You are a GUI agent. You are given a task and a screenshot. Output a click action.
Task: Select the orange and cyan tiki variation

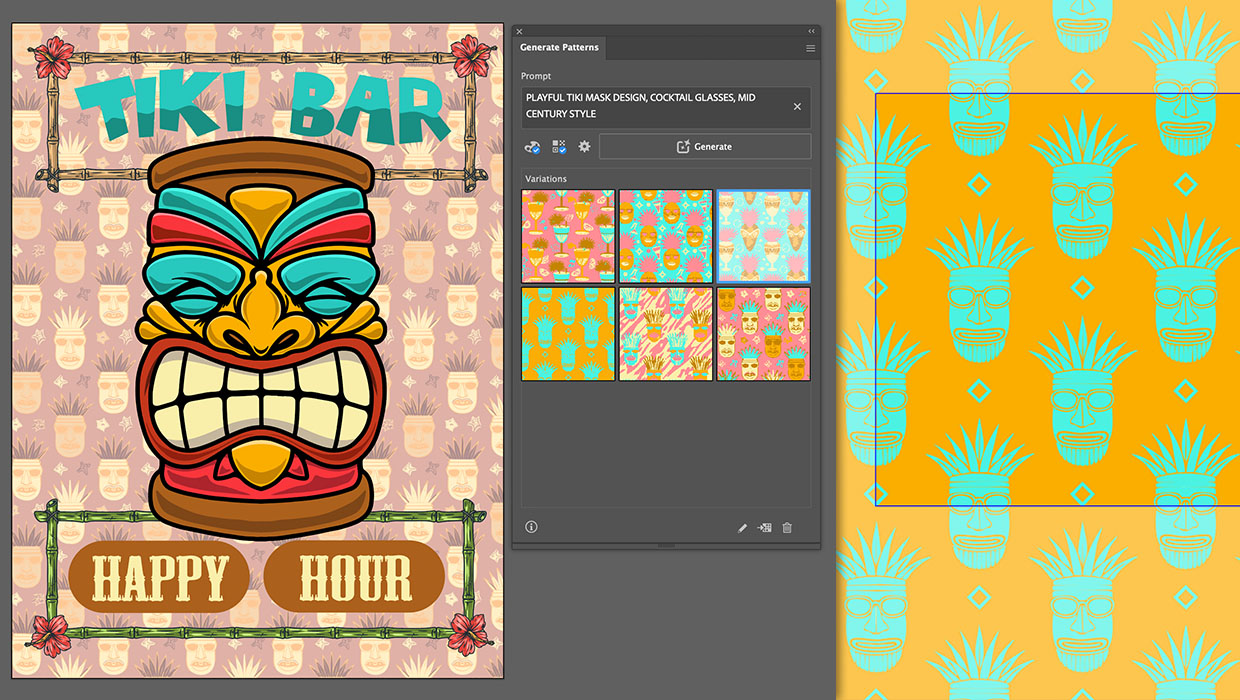[567, 334]
